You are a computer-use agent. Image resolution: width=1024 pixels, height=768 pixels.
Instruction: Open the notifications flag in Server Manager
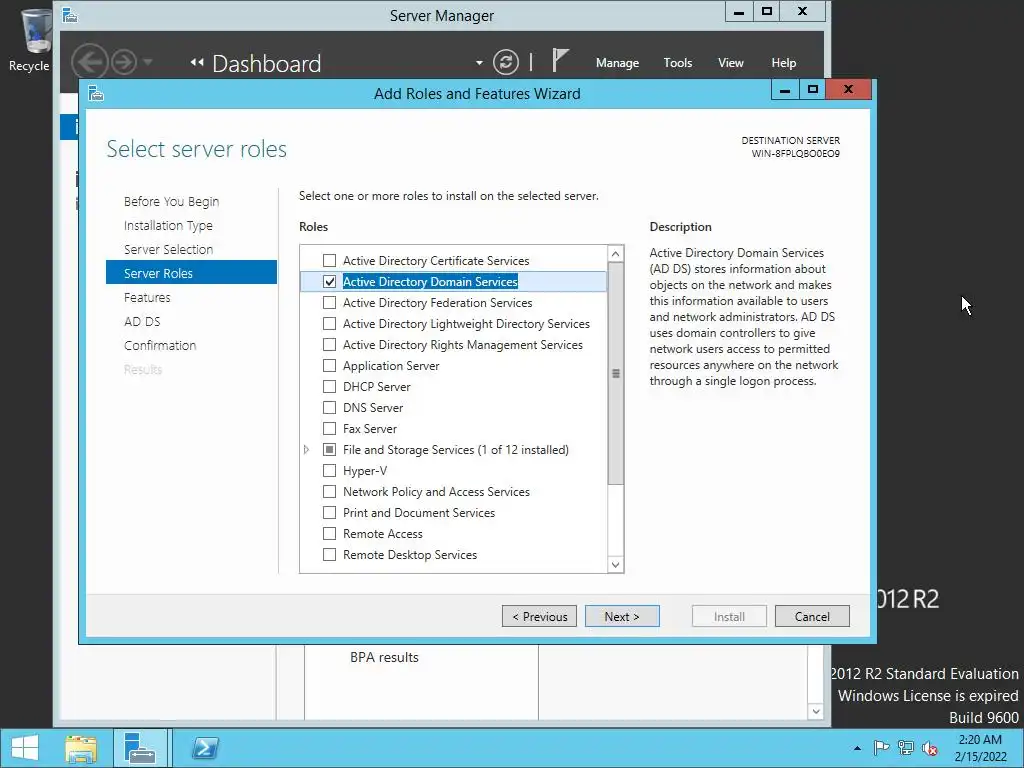click(560, 61)
